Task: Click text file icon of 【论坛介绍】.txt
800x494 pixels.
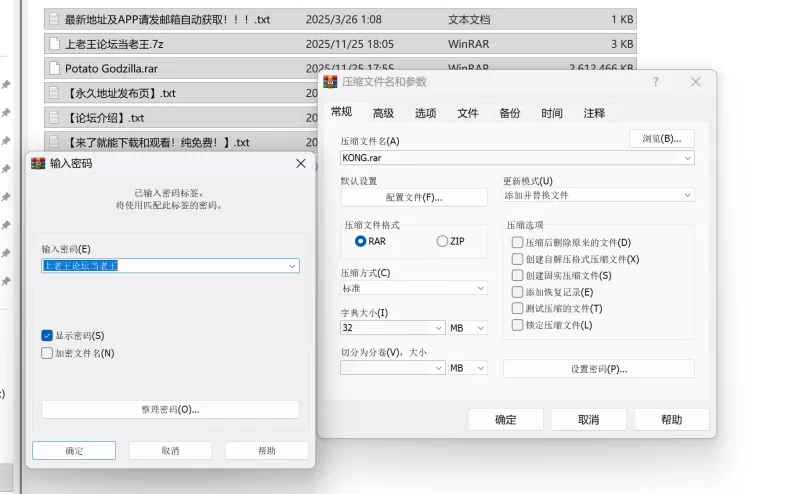Action: tap(54, 117)
